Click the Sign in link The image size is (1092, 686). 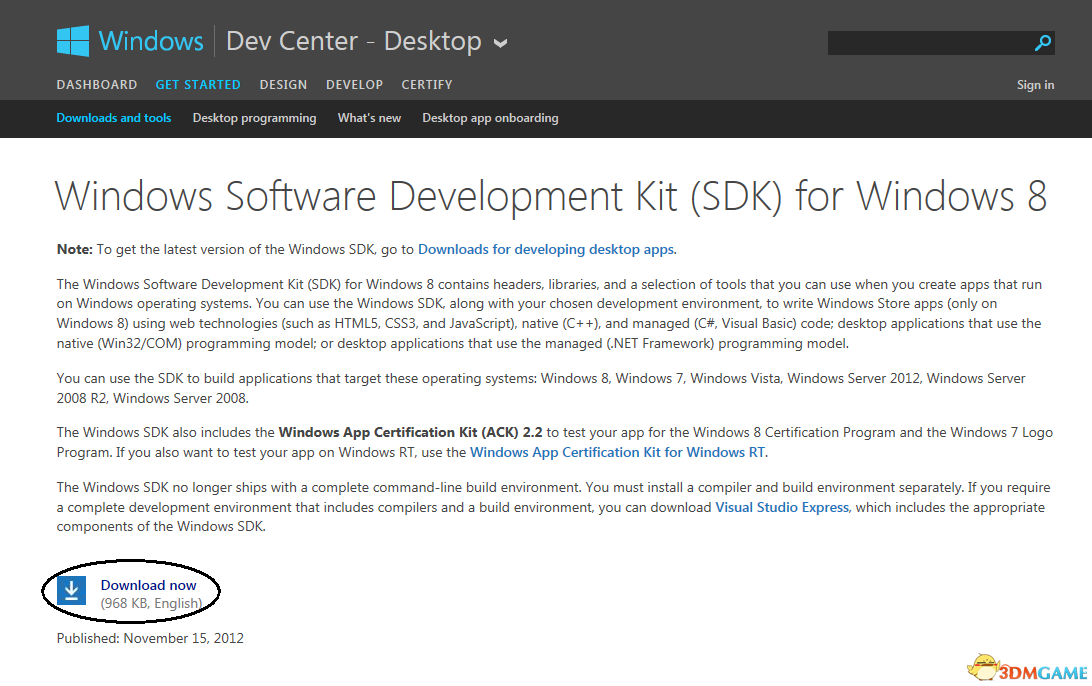tap(1035, 85)
